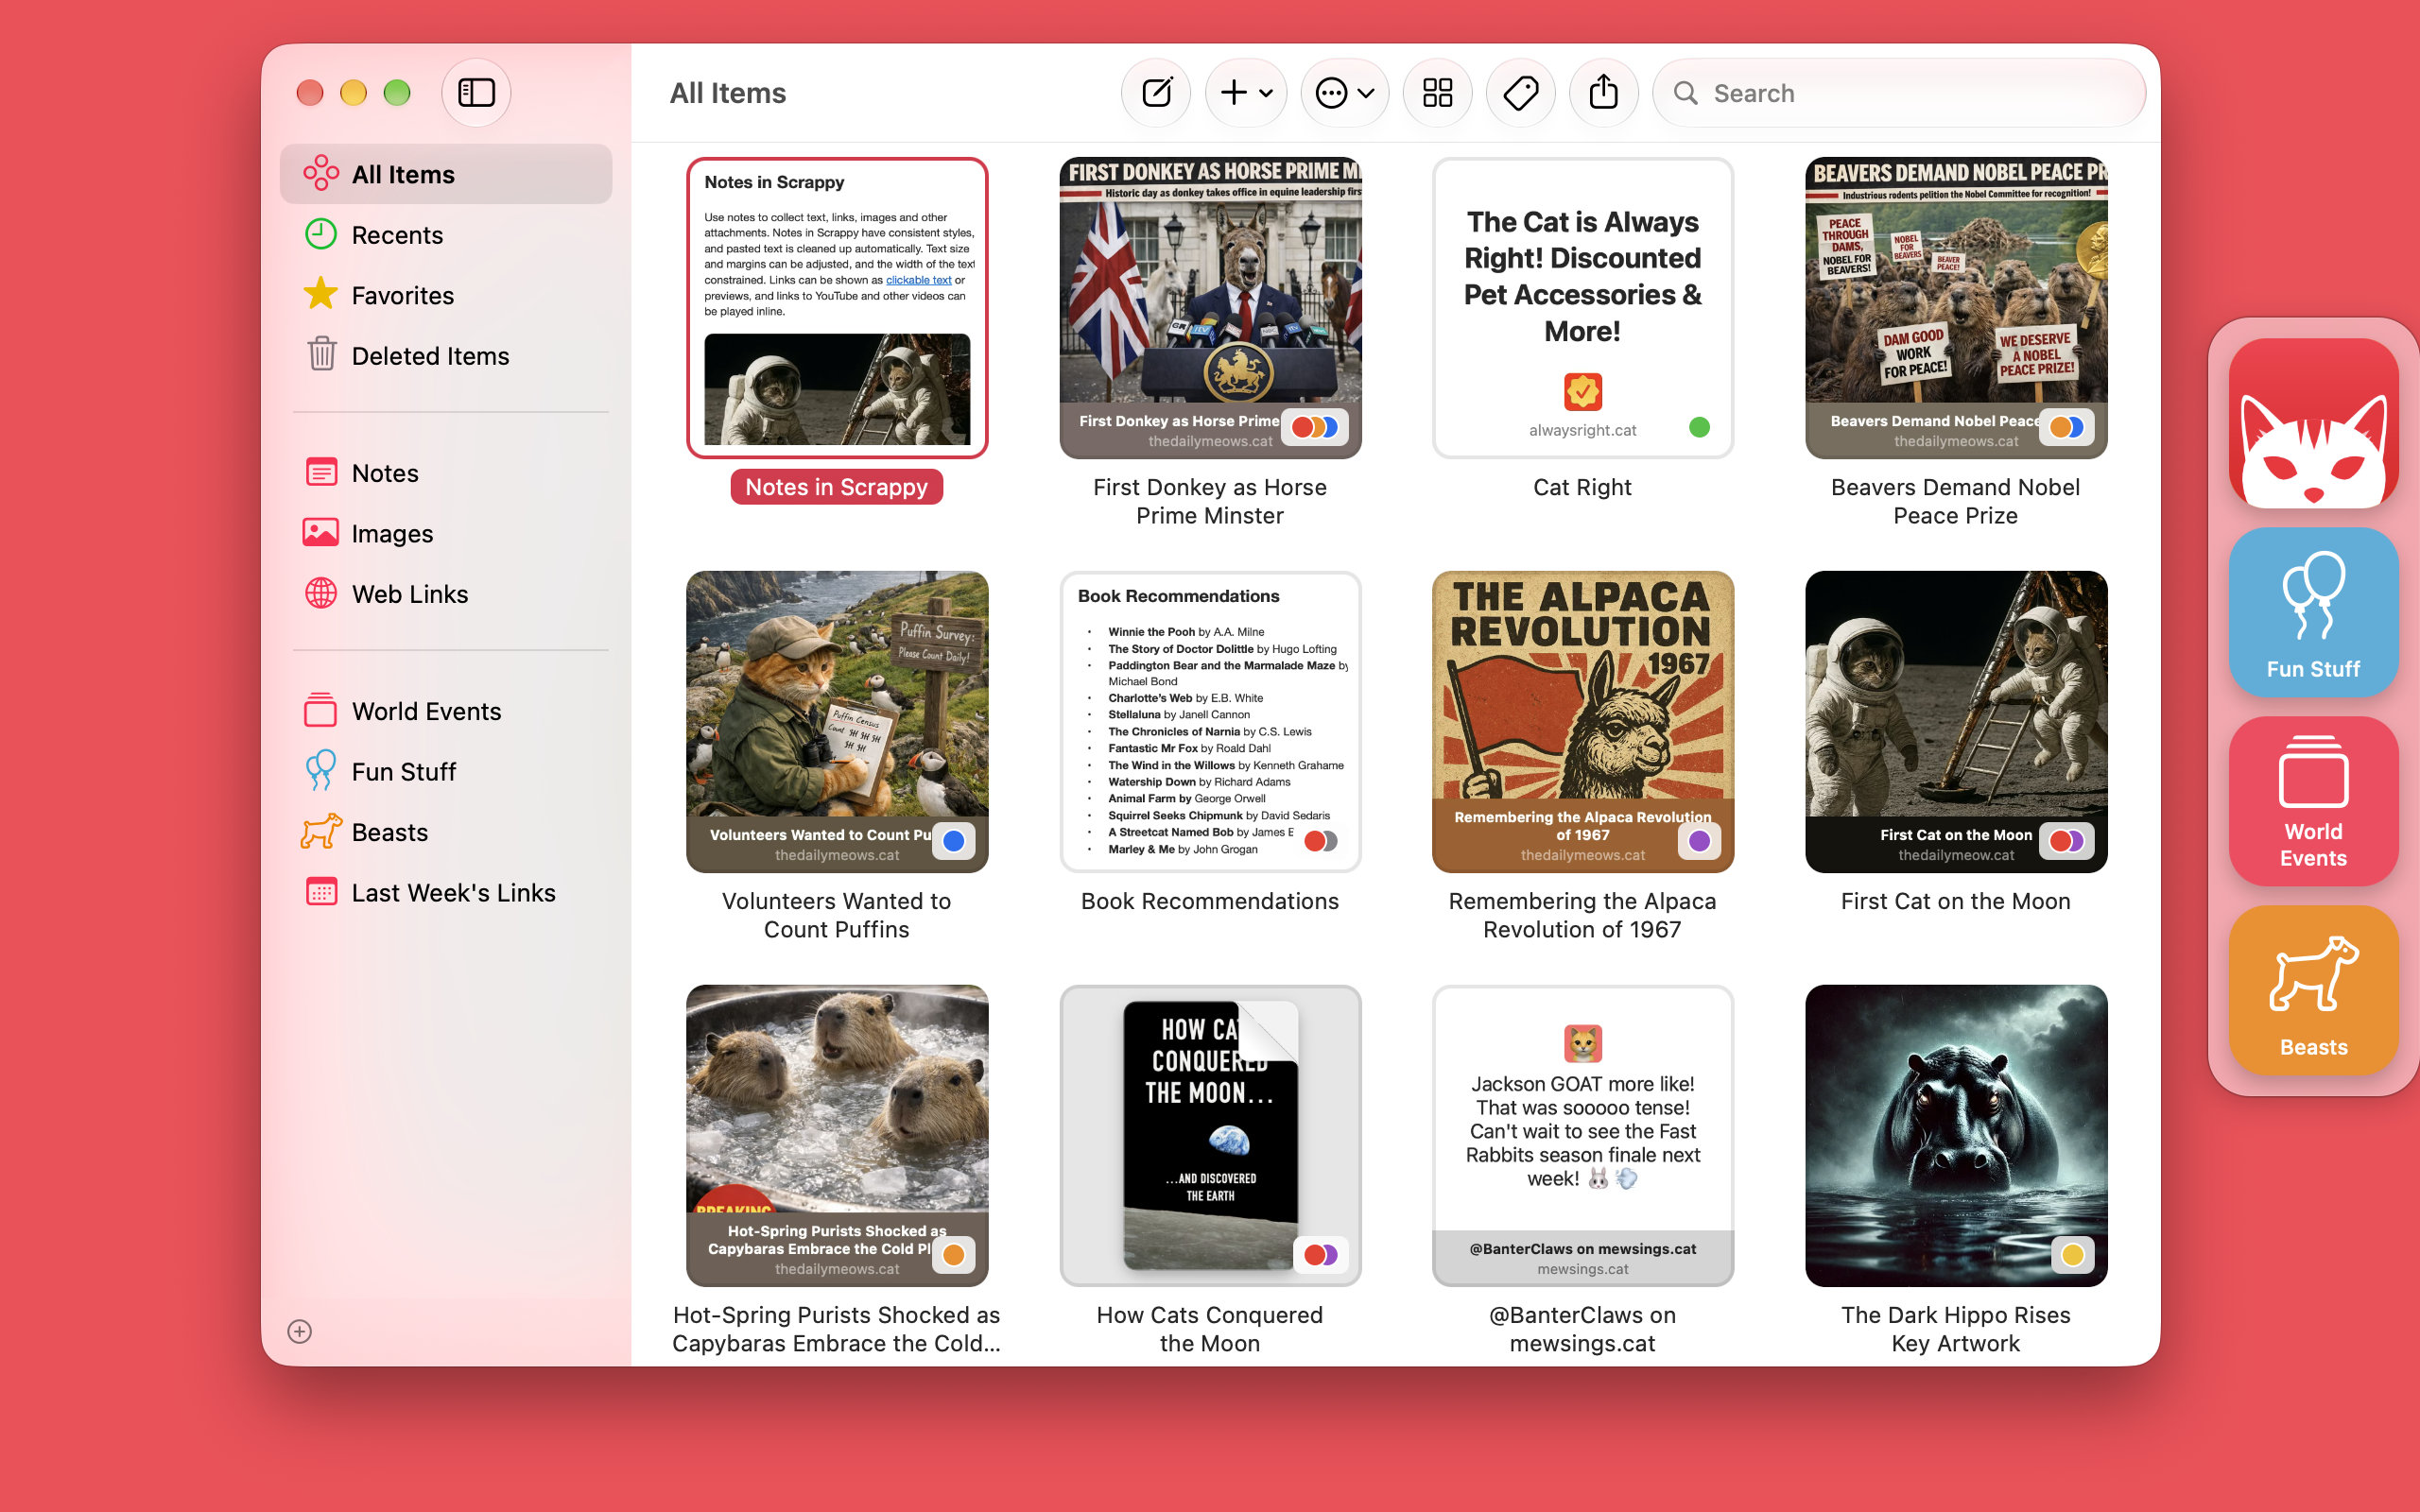Click the All Items flower icon

321,173
